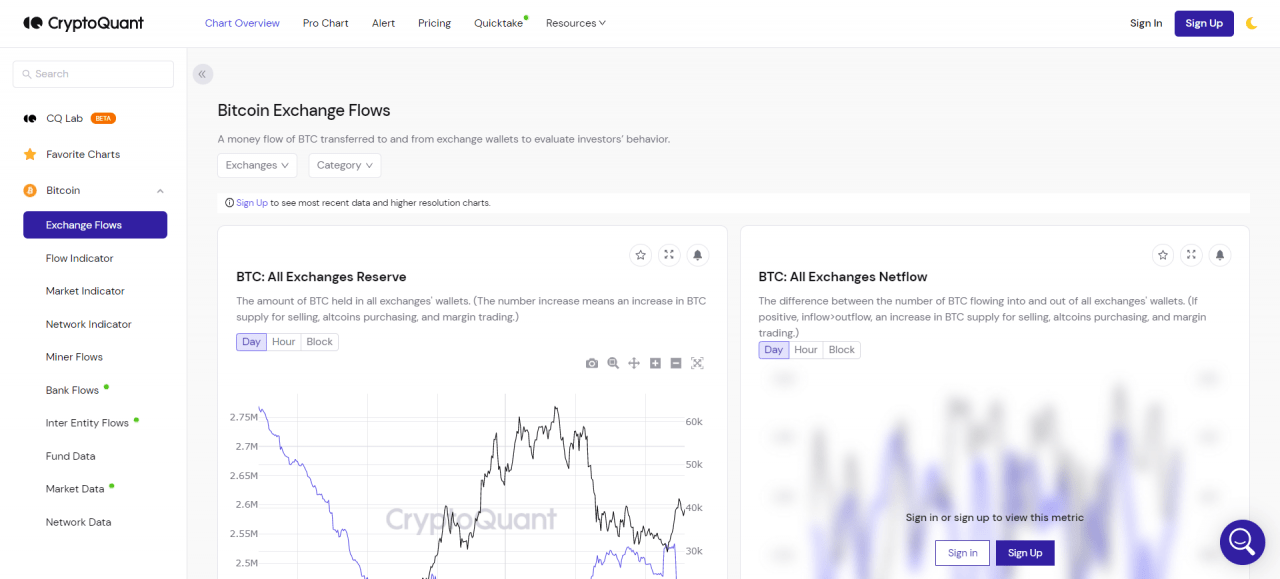Open the Pricing menu item
Viewport: 1280px width, 579px height.
[434, 22]
